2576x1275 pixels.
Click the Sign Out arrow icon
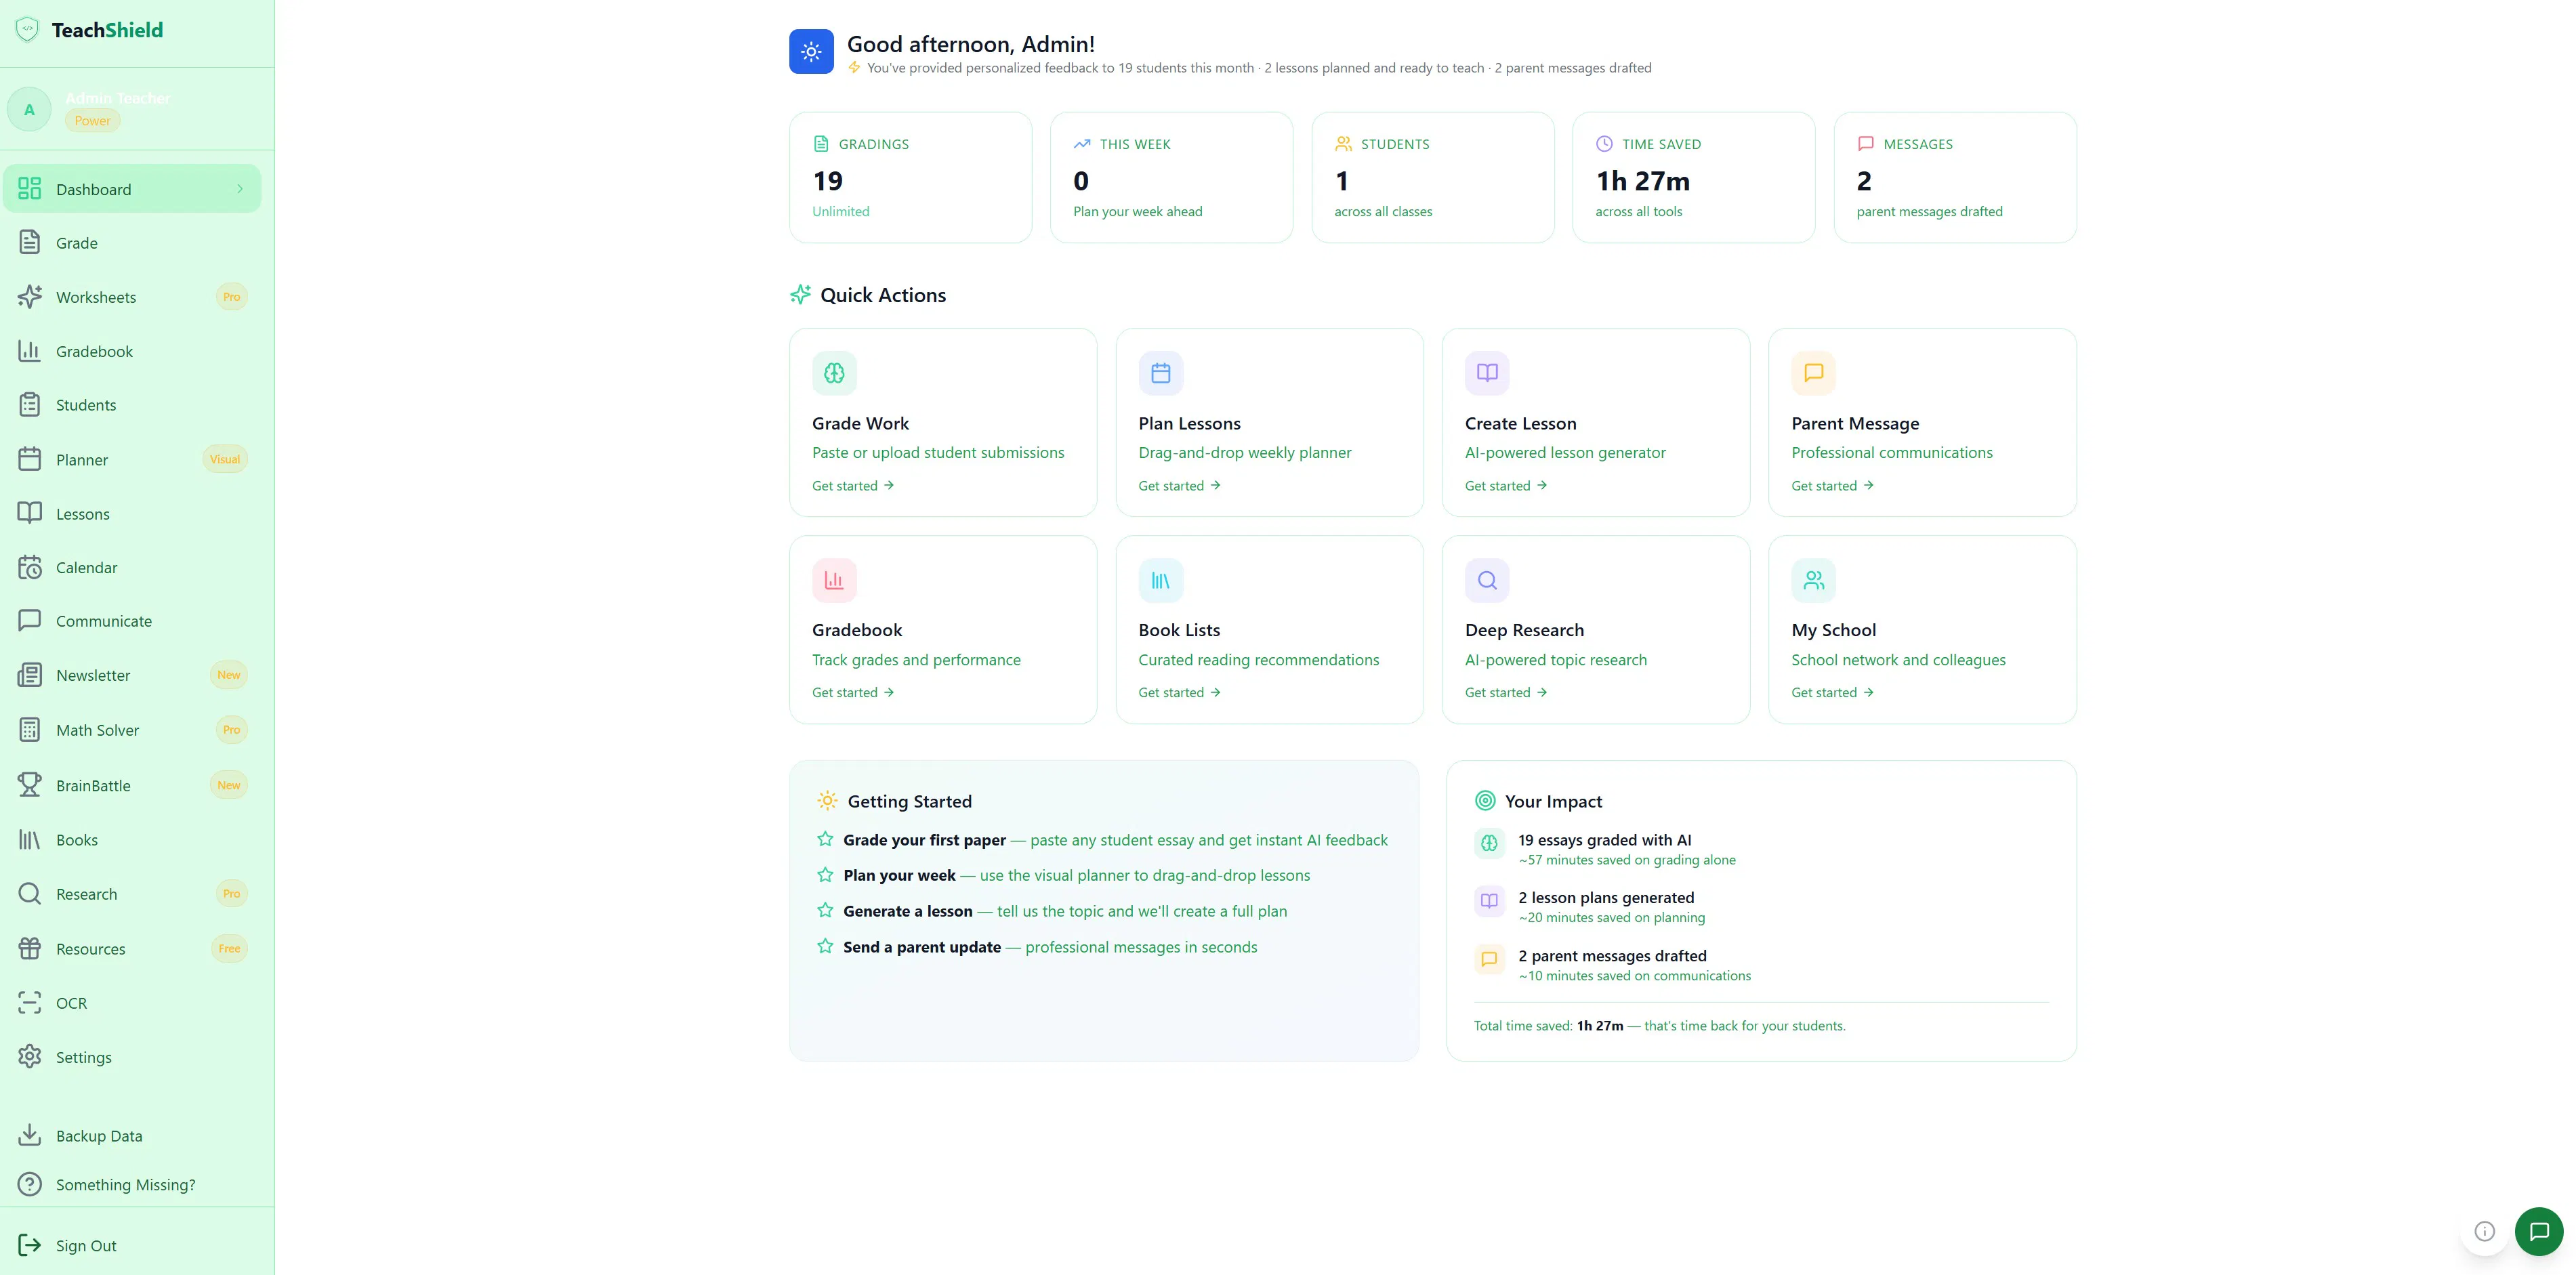point(30,1246)
